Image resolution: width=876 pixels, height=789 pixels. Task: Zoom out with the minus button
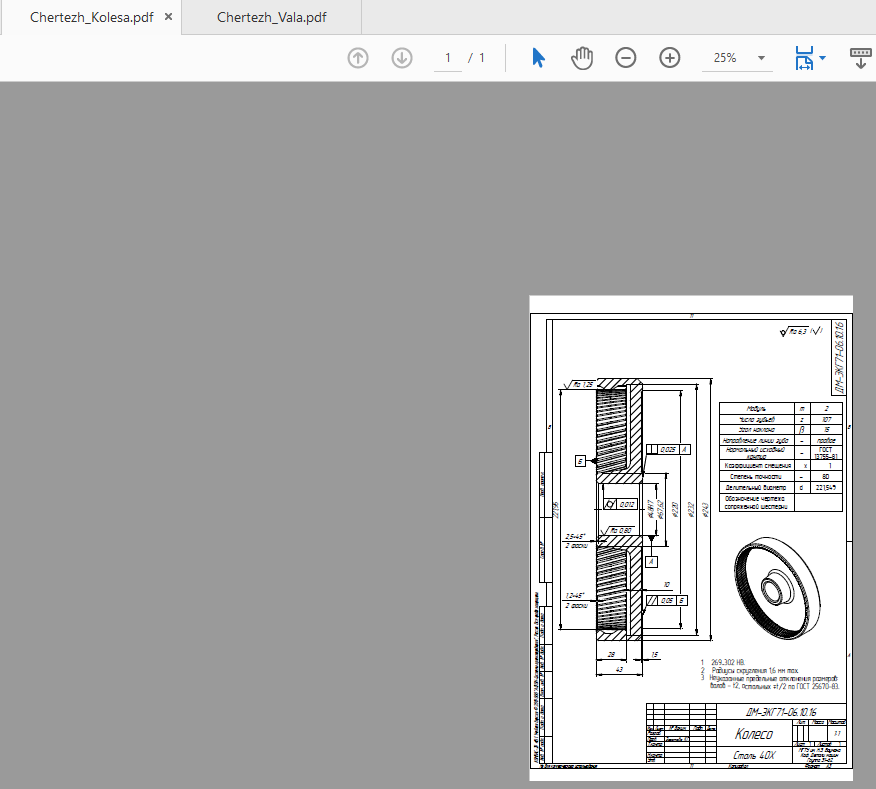tap(626, 58)
